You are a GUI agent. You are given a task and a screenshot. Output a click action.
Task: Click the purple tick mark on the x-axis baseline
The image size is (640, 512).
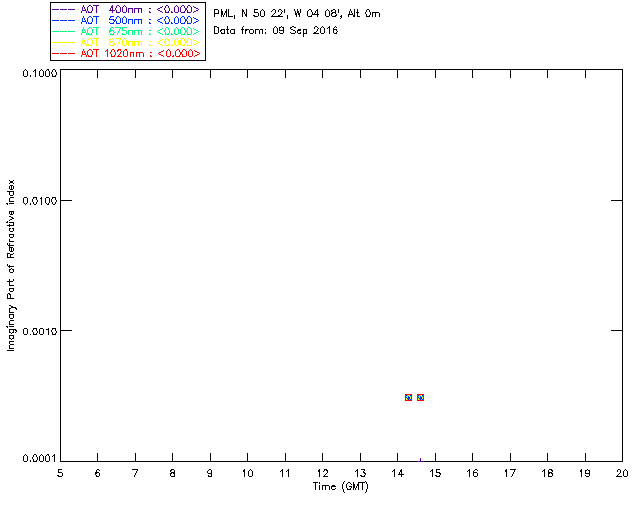[x=420, y=460]
